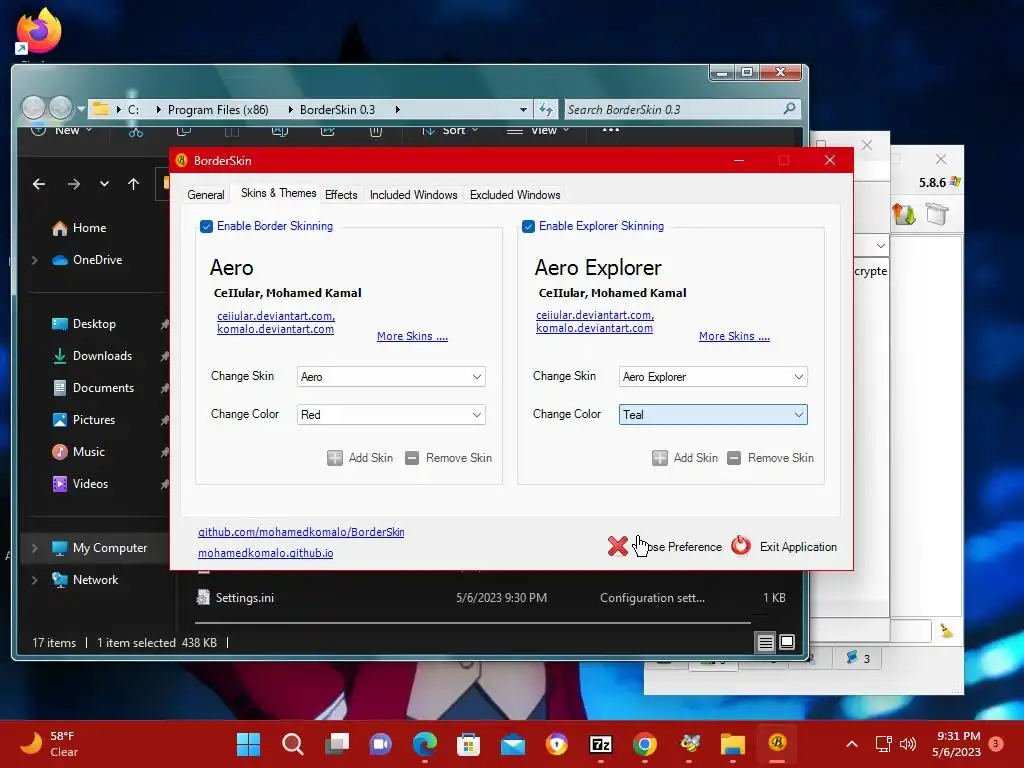The width and height of the screenshot is (1024, 768).
Task: Enable Border Skinning checkbox
Action: (x=206, y=227)
